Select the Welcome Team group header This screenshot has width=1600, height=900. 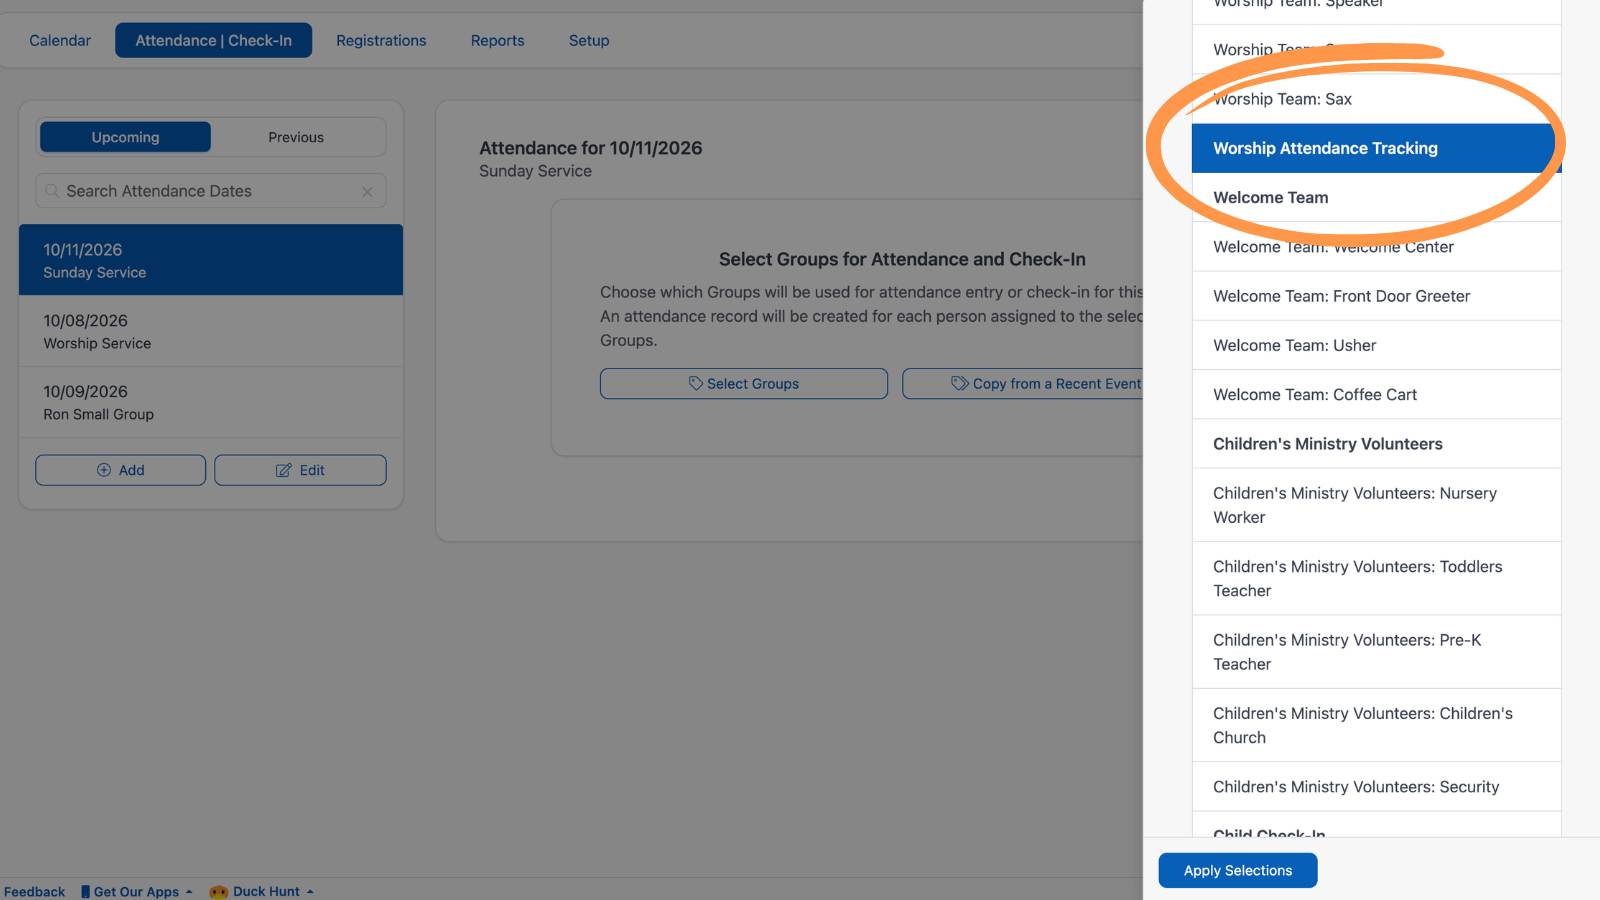click(1376, 197)
